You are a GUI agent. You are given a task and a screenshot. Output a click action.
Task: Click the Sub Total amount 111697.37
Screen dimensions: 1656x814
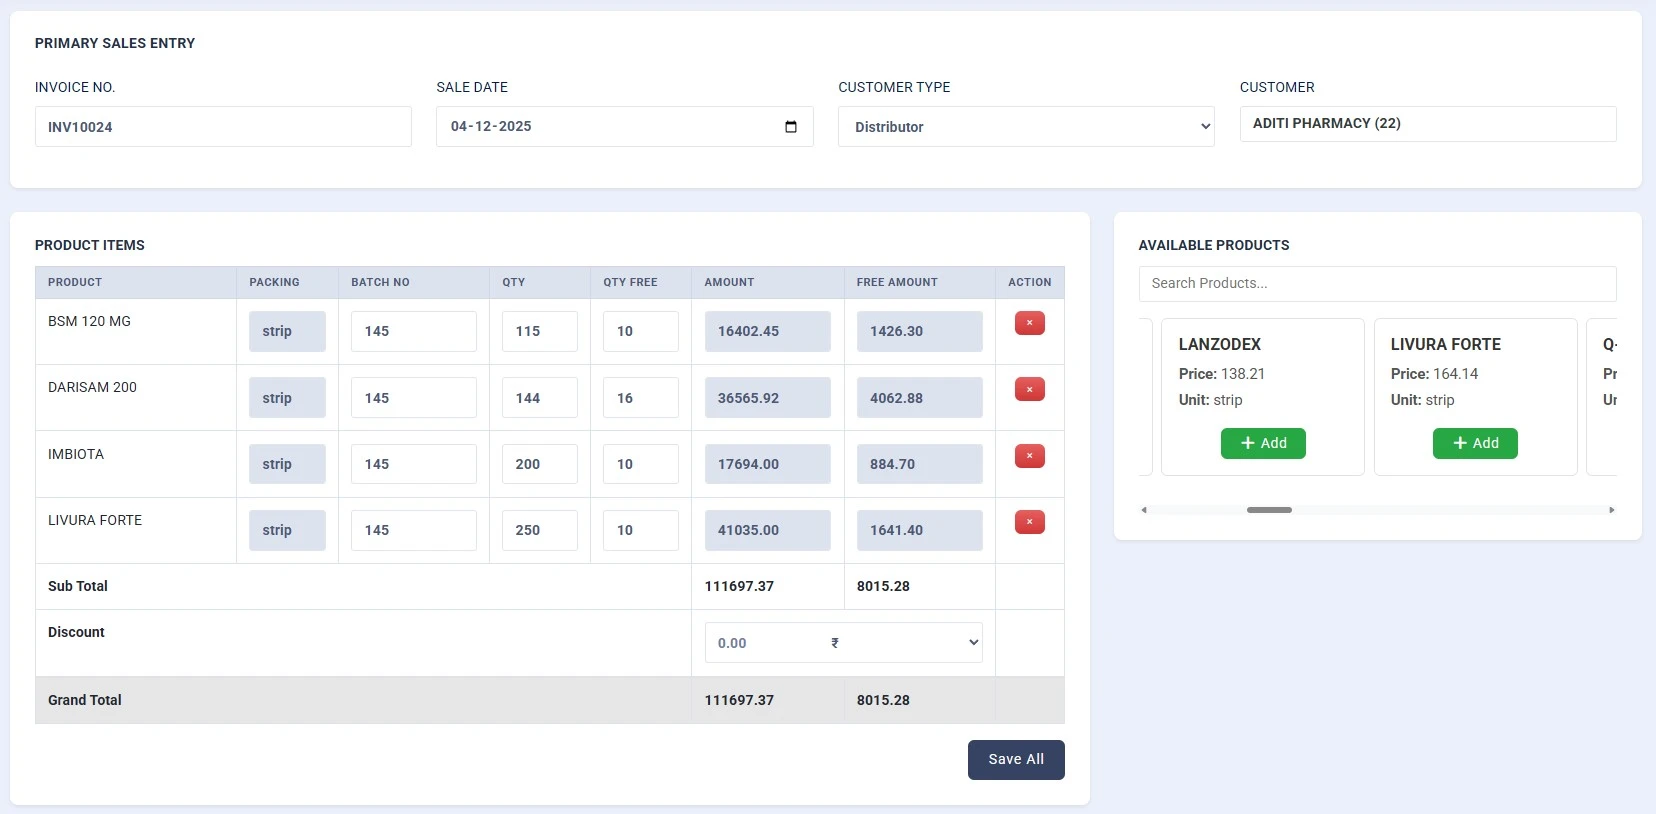coord(739,586)
